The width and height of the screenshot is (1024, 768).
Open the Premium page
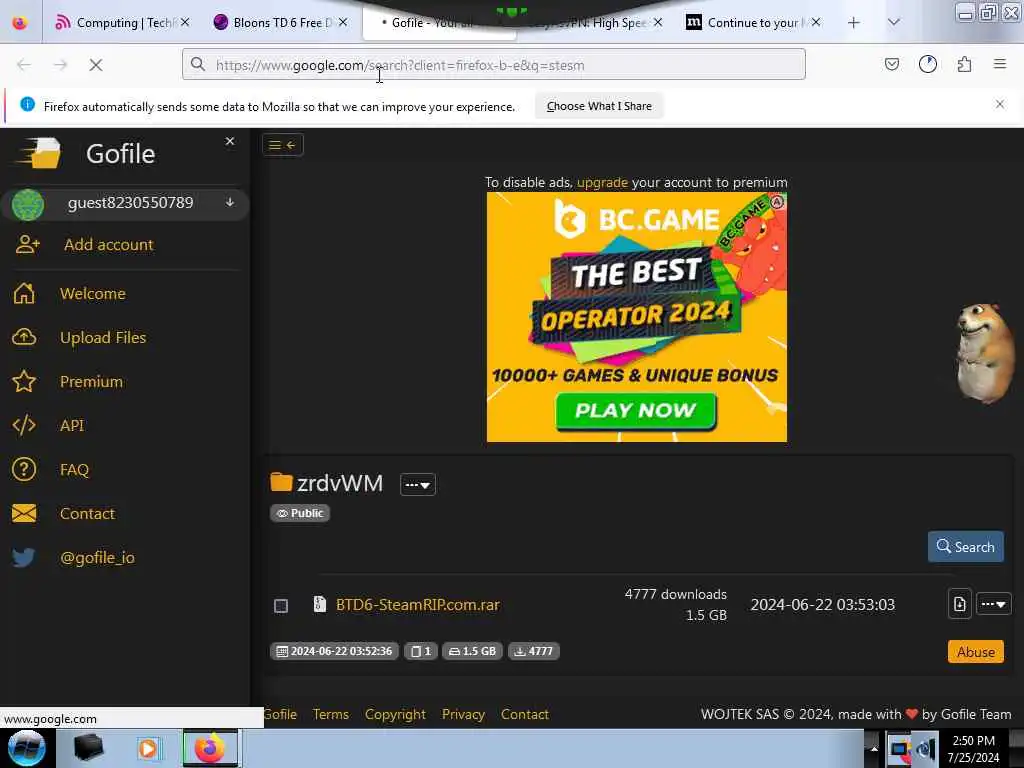[91, 381]
